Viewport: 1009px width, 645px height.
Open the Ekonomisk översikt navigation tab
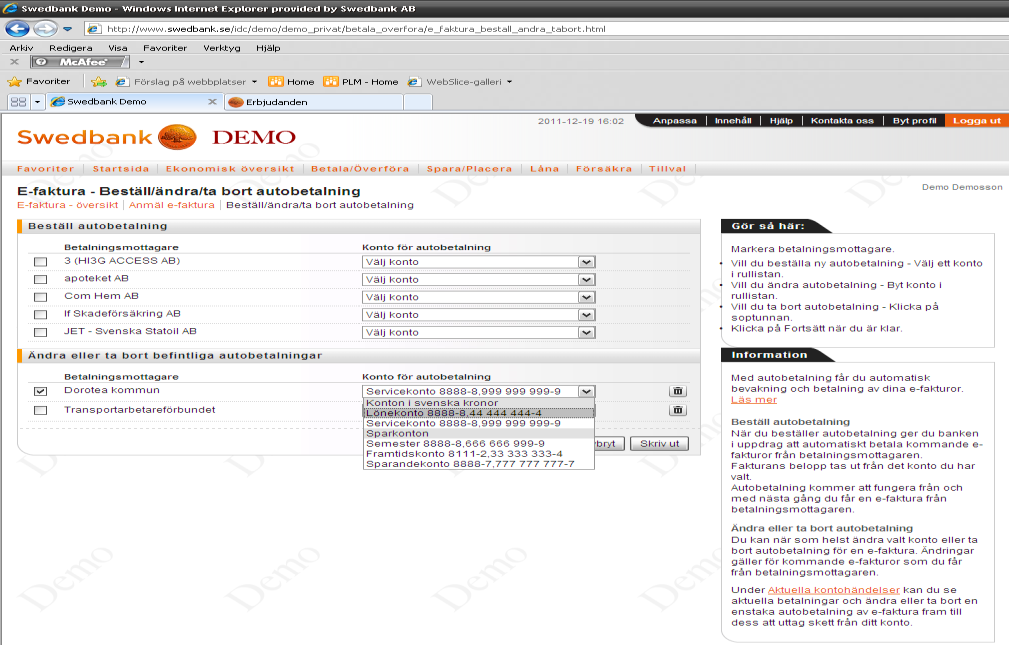[x=230, y=169]
